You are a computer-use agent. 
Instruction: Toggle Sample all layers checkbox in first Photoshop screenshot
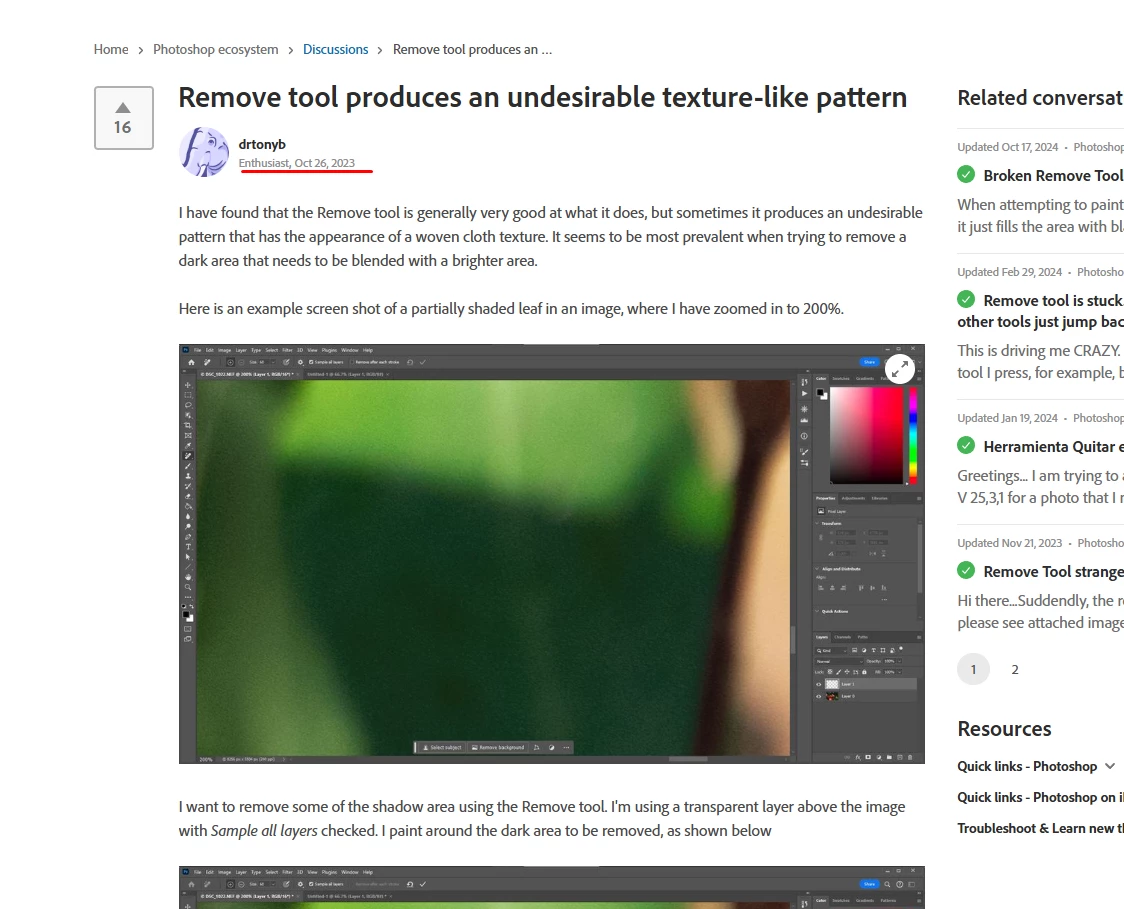point(311,362)
